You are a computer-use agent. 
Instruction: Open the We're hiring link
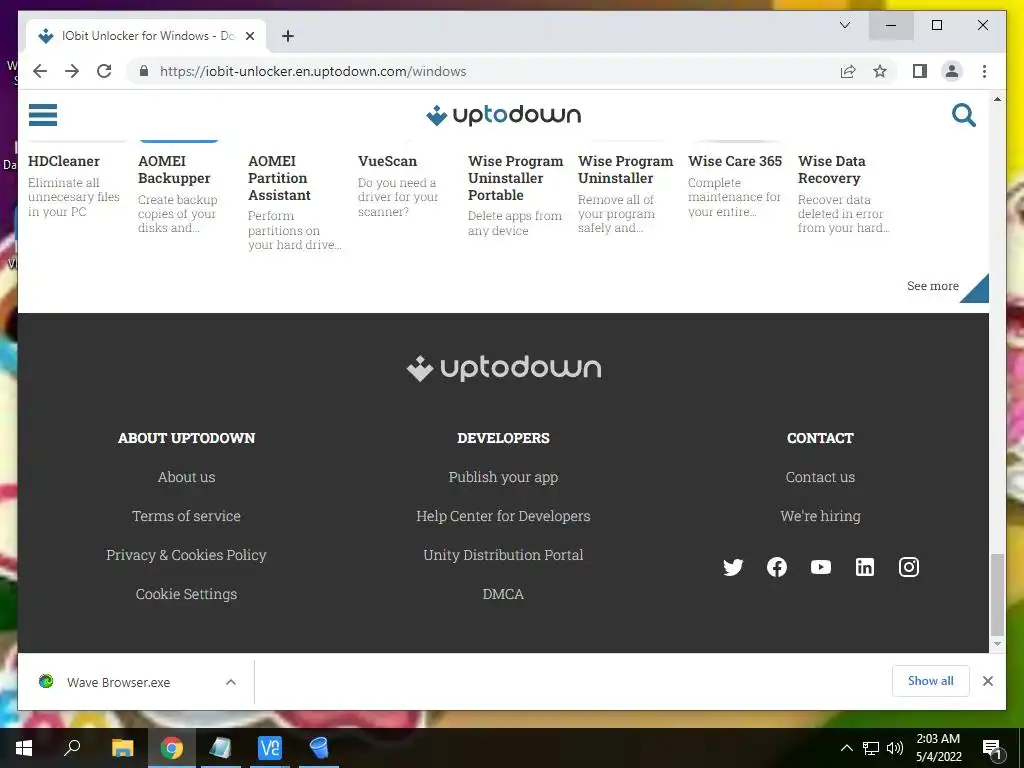pos(820,516)
